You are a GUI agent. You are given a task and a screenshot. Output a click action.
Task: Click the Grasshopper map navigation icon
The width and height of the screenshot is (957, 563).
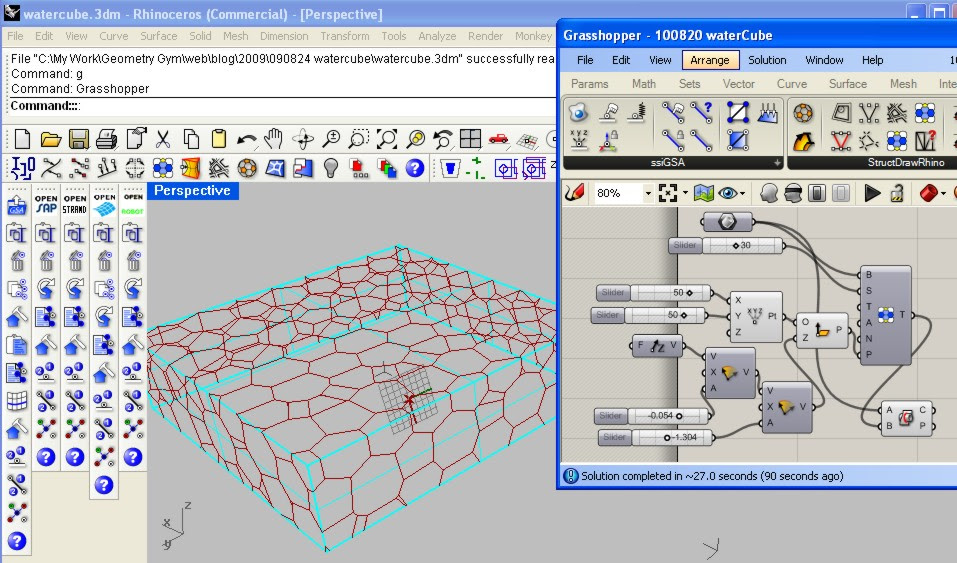point(704,193)
